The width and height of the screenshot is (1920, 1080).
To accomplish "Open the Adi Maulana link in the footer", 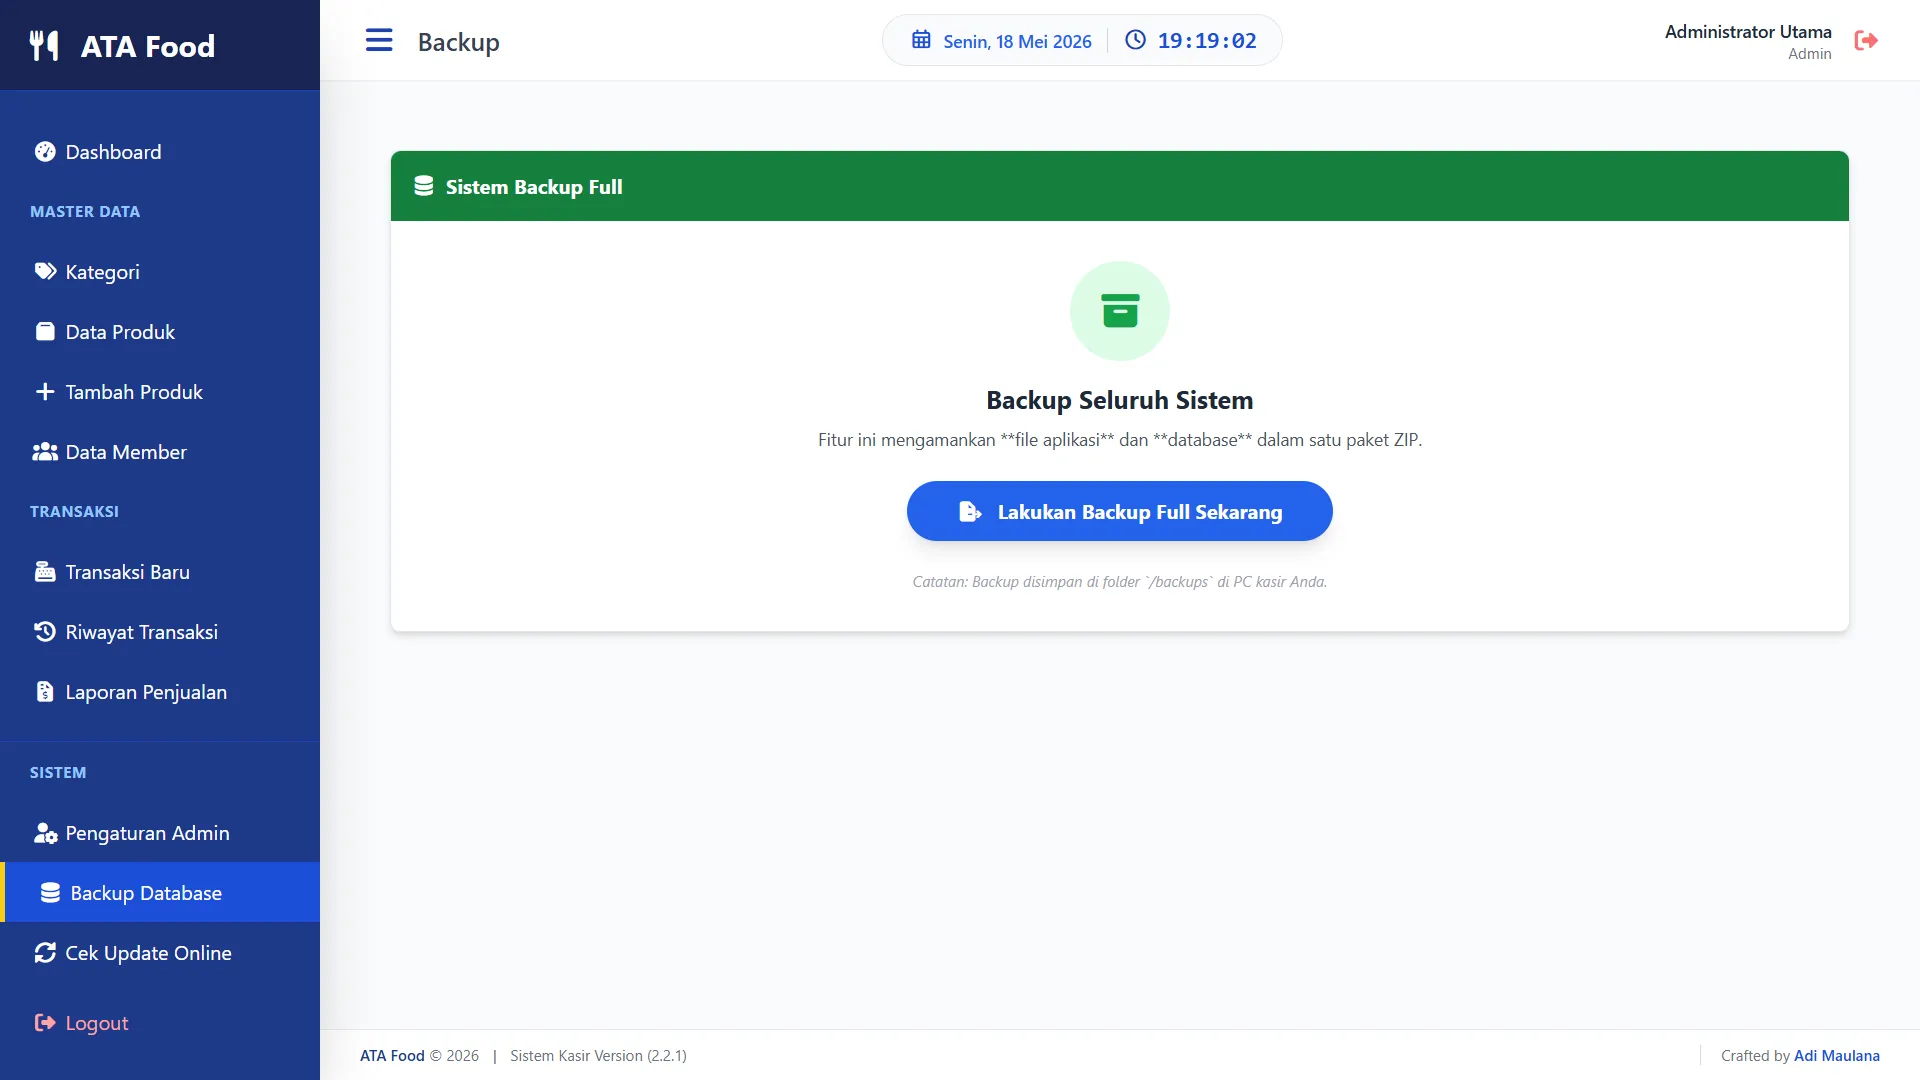I will [1837, 1056].
